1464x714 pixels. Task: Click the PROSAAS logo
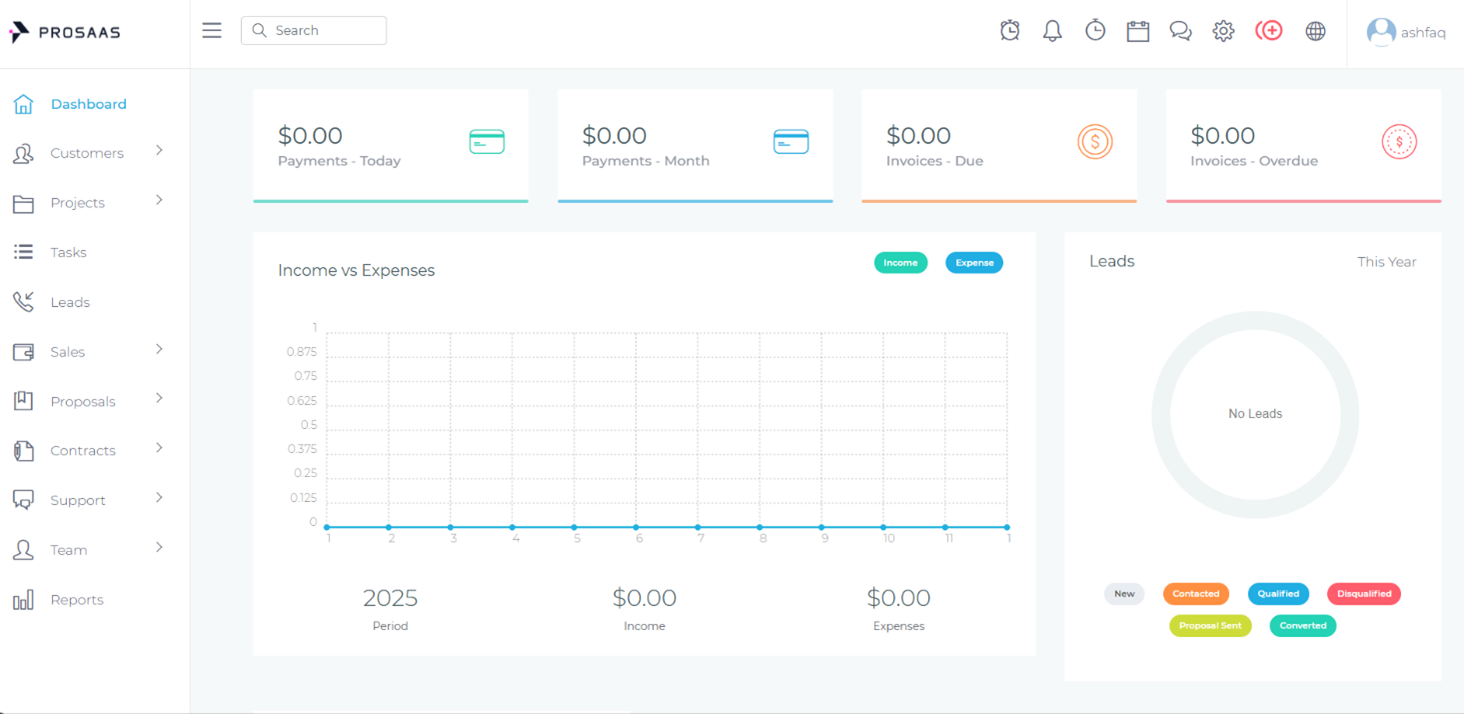point(64,30)
